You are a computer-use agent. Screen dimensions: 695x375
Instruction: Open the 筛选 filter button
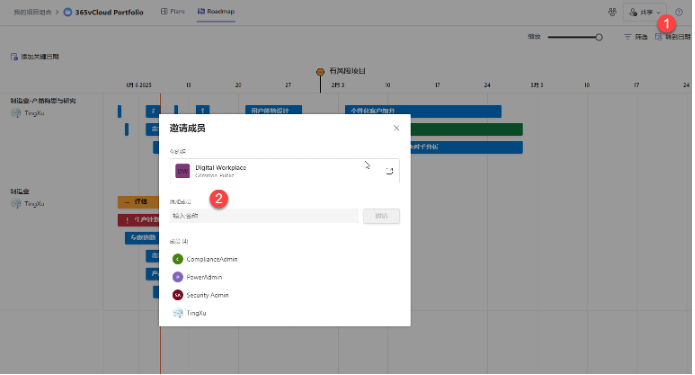coord(637,37)
